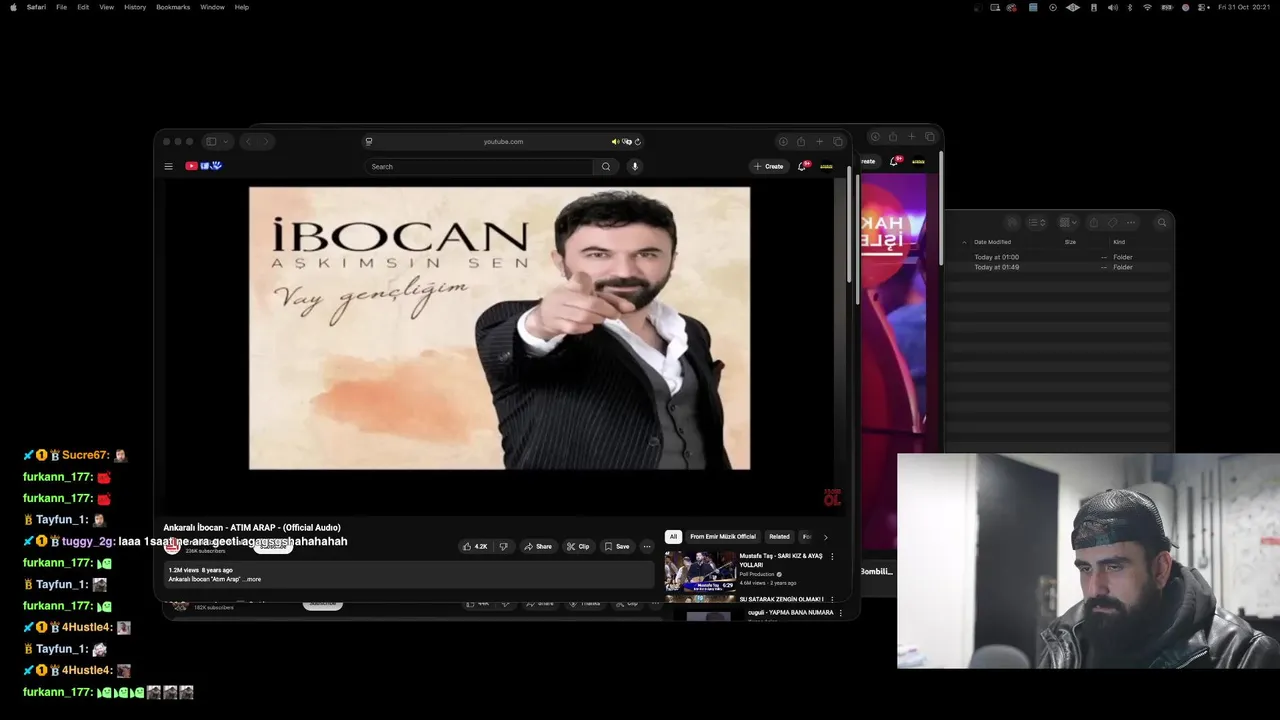Open AirDrop button in Finder toolbar
Screen dimensions: 1280x720
pos(1012,223)
